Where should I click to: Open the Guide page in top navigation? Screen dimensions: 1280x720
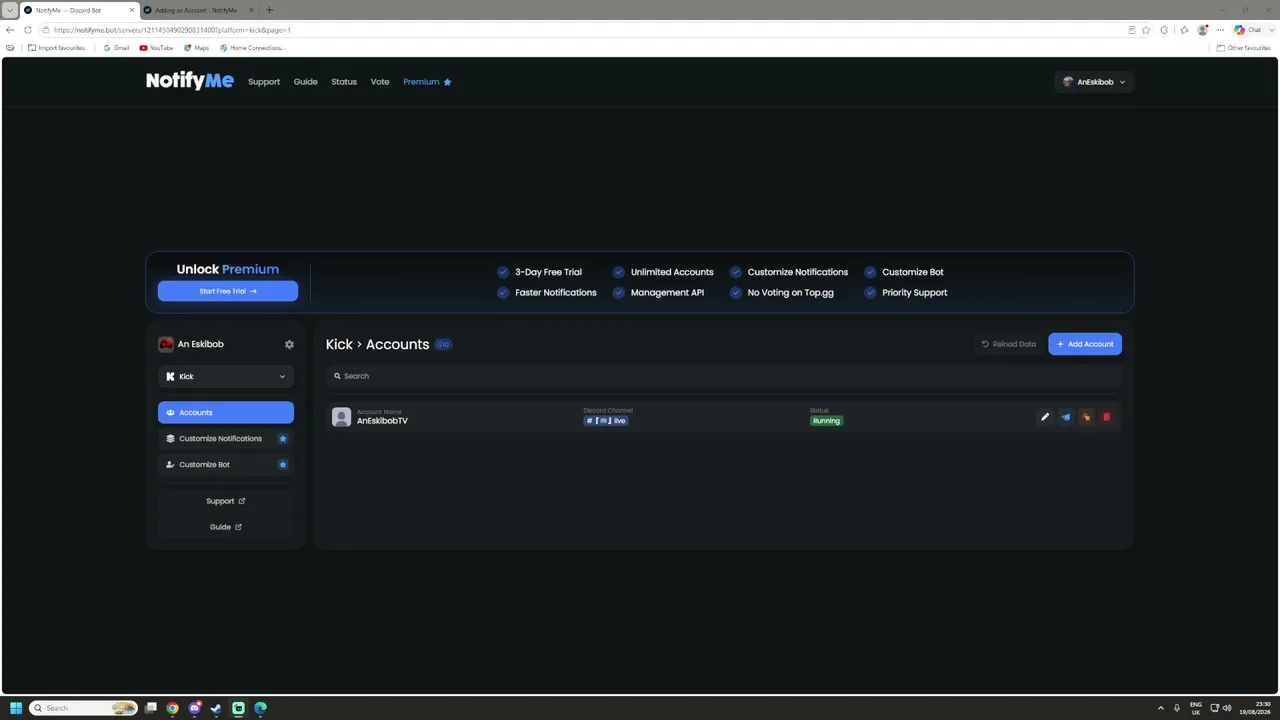pos(305,82)
